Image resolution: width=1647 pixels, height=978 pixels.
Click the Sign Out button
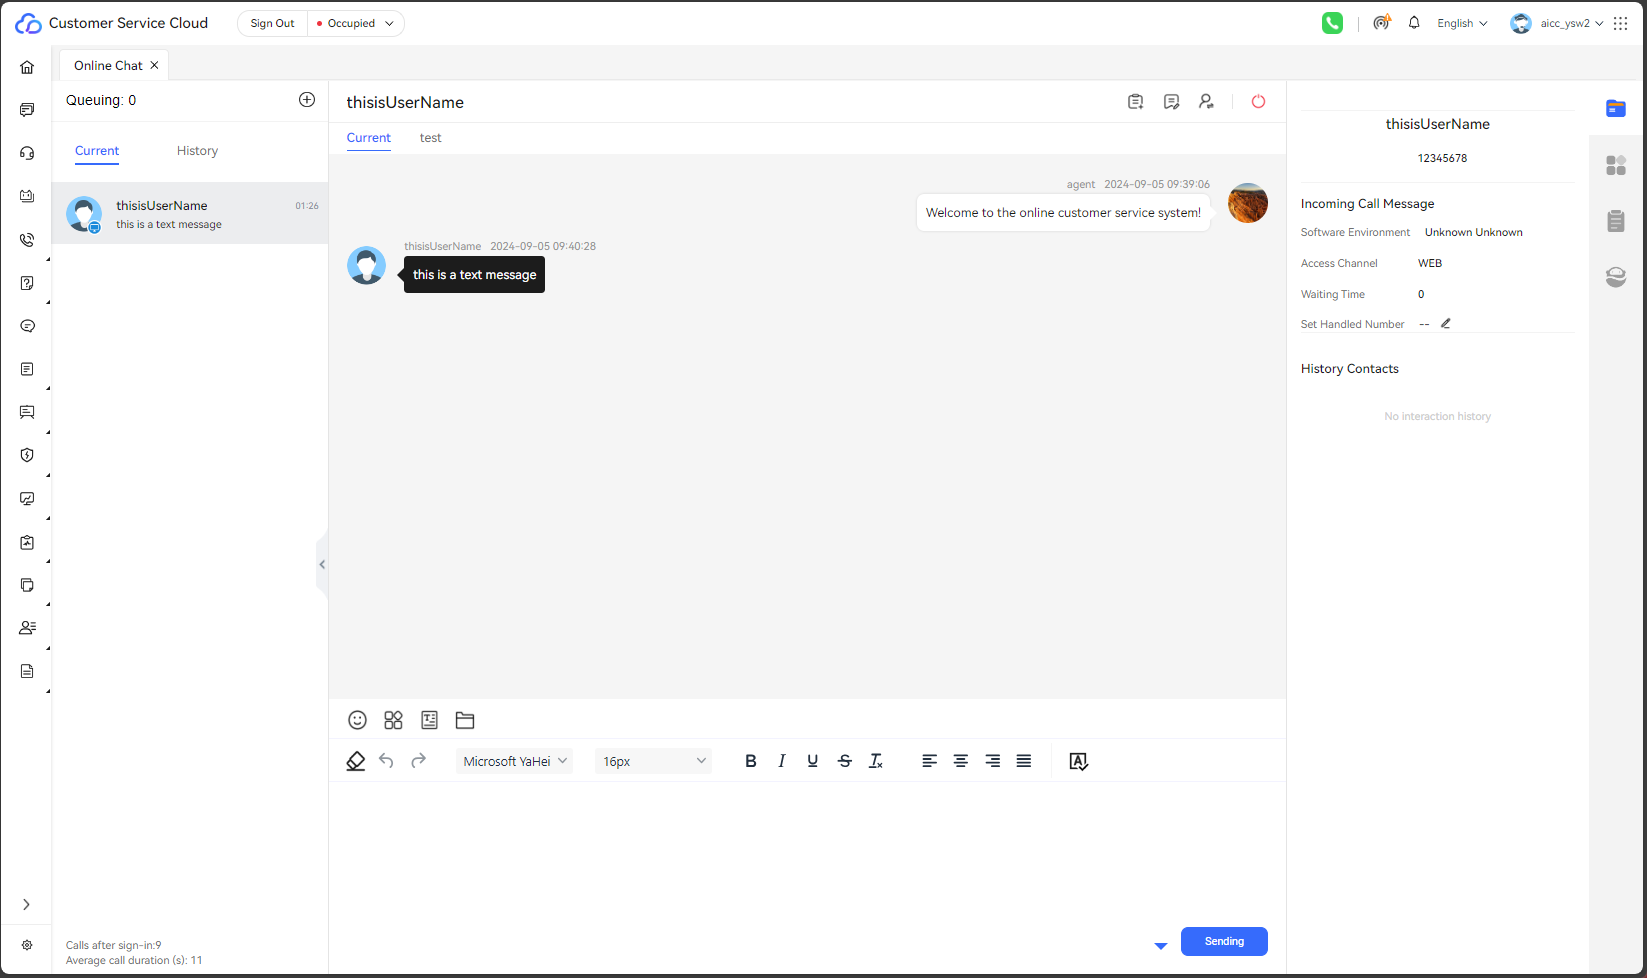coord(272,23)
